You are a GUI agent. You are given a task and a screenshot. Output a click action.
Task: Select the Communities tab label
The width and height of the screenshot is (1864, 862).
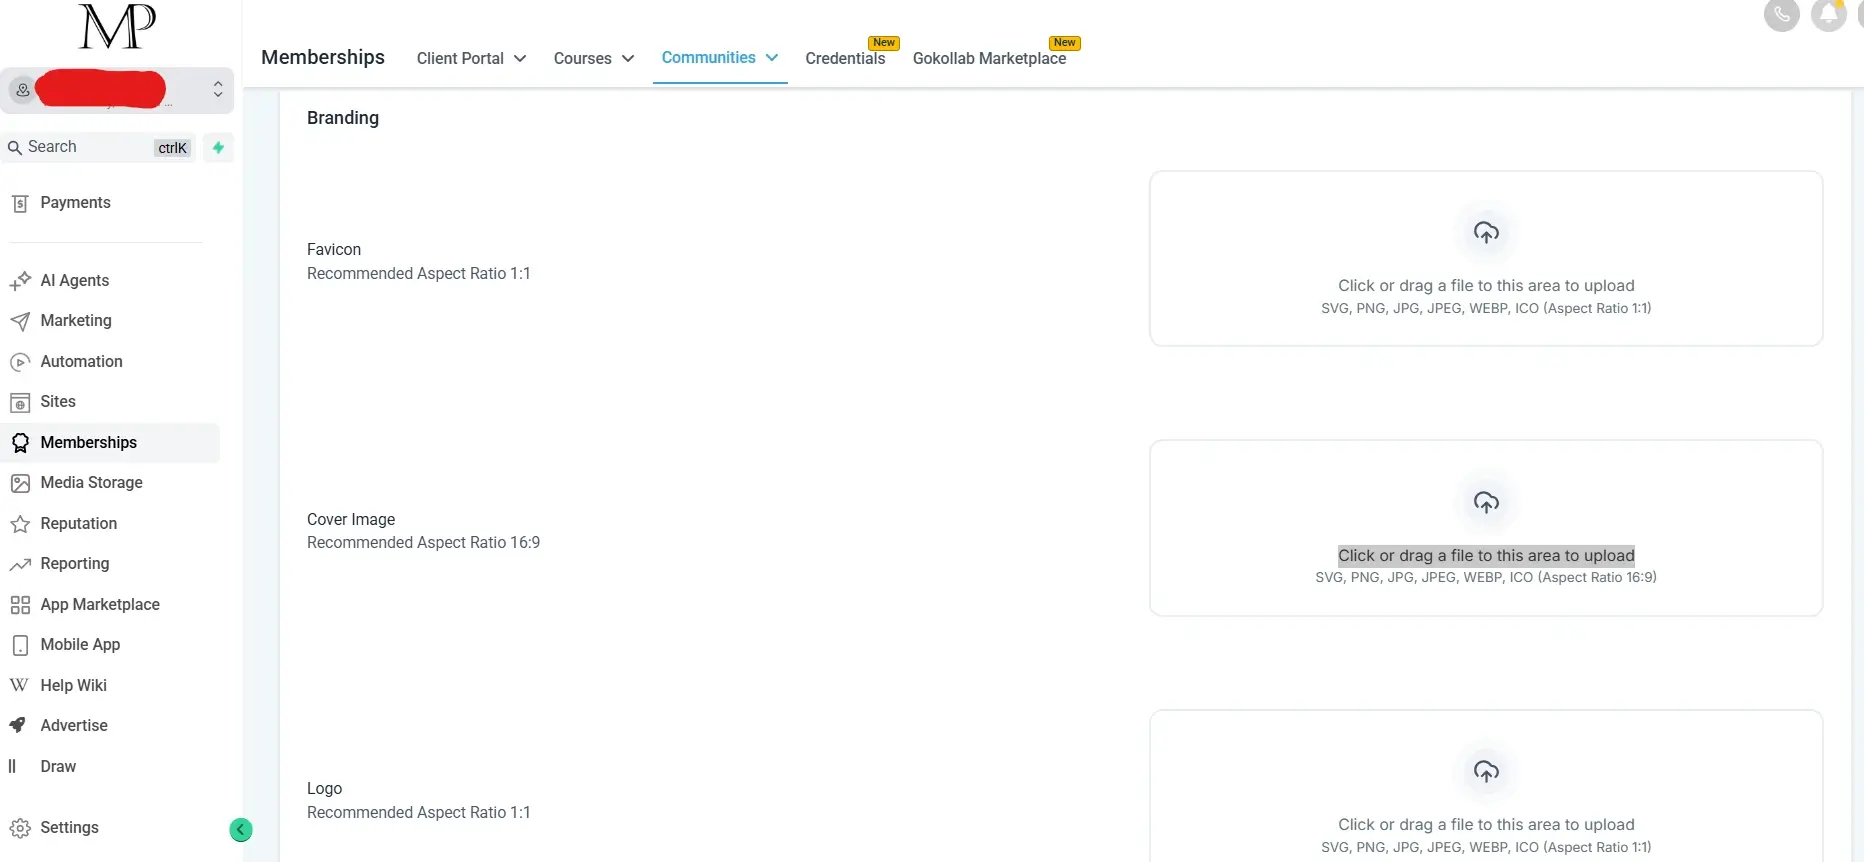coord(708,58)
